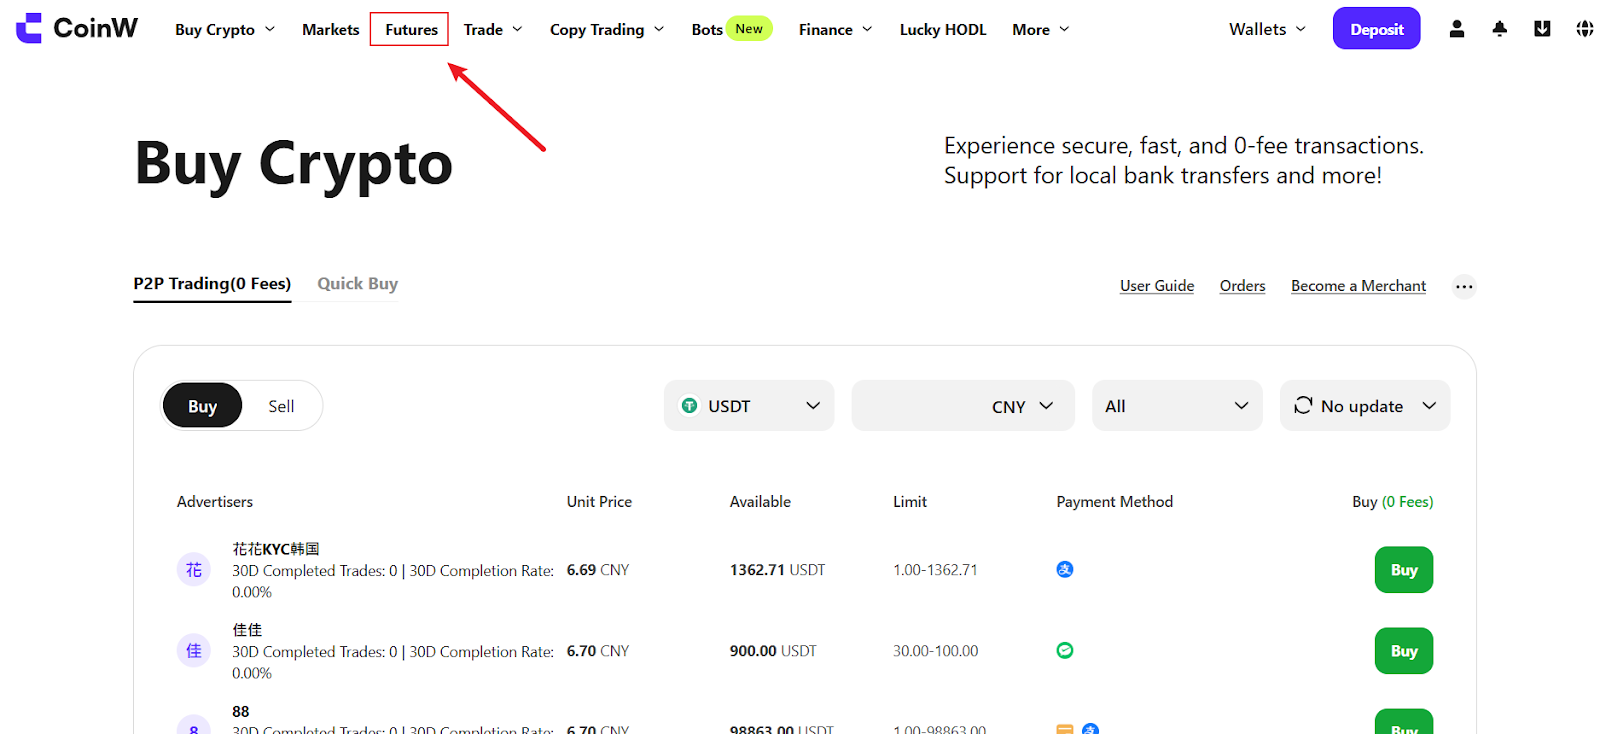Click the Available column header
Screen dimensions: 1600x734
pyautogui.click(x=760, y=502)
